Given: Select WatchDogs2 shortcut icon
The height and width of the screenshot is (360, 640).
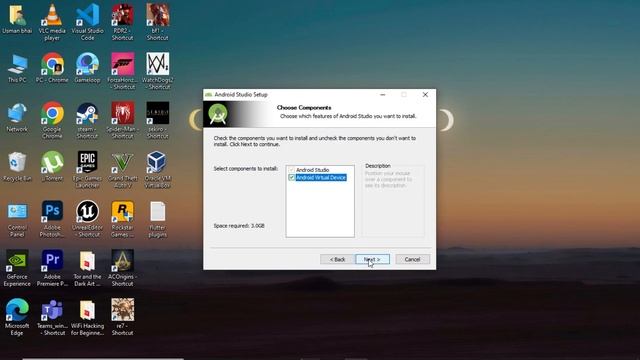Looking at the screenshot, I should 158,64.
